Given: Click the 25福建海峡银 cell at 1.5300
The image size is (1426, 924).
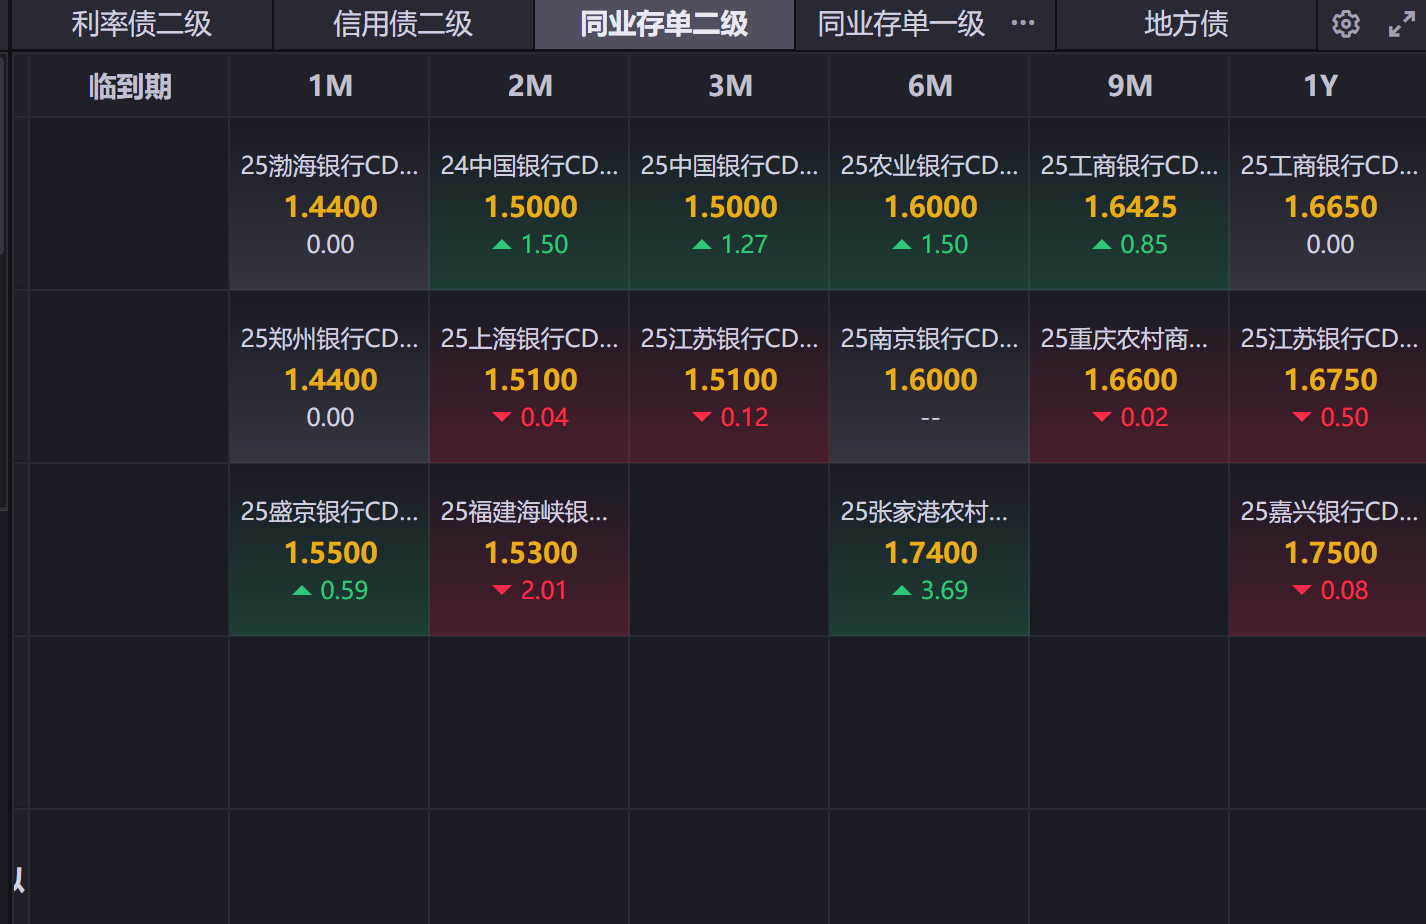Looking at the screenshot, I should 530,551.
